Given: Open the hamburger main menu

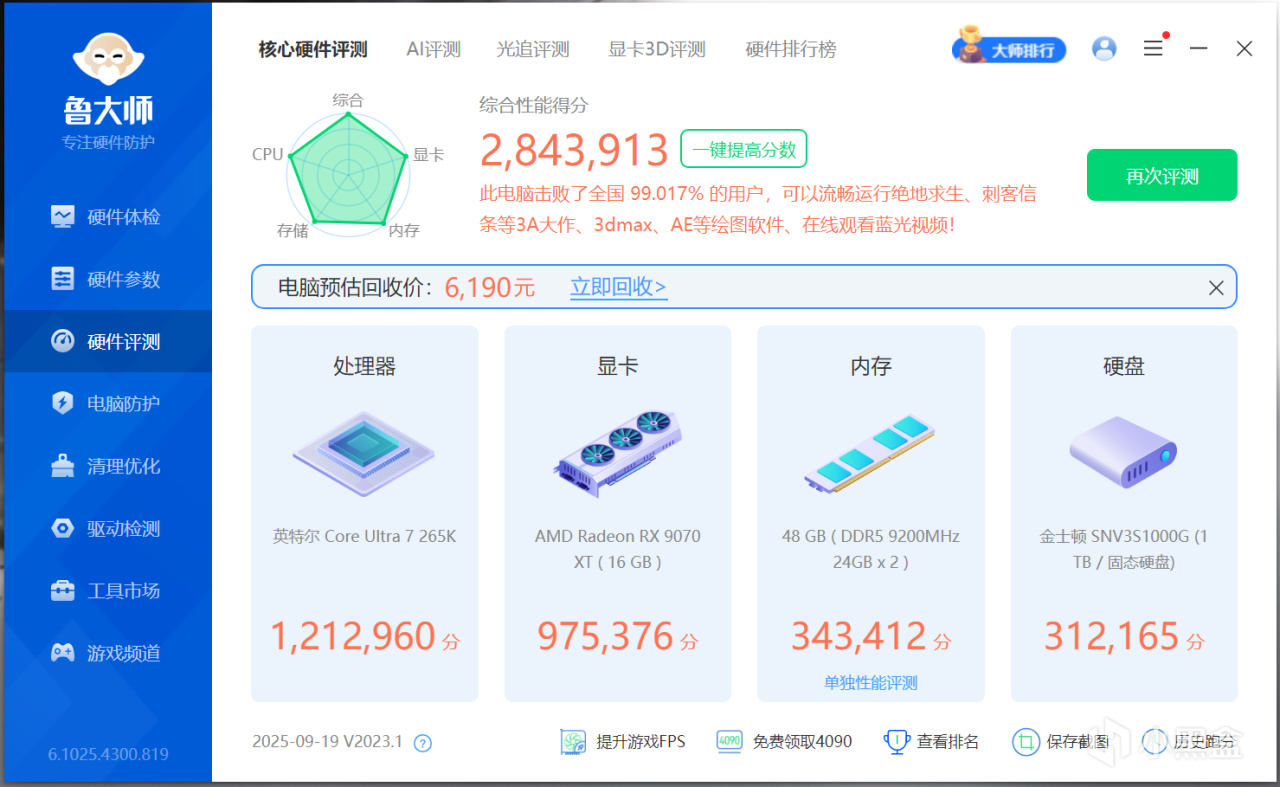Looking at the screenshot, I should pos(1153,48).
